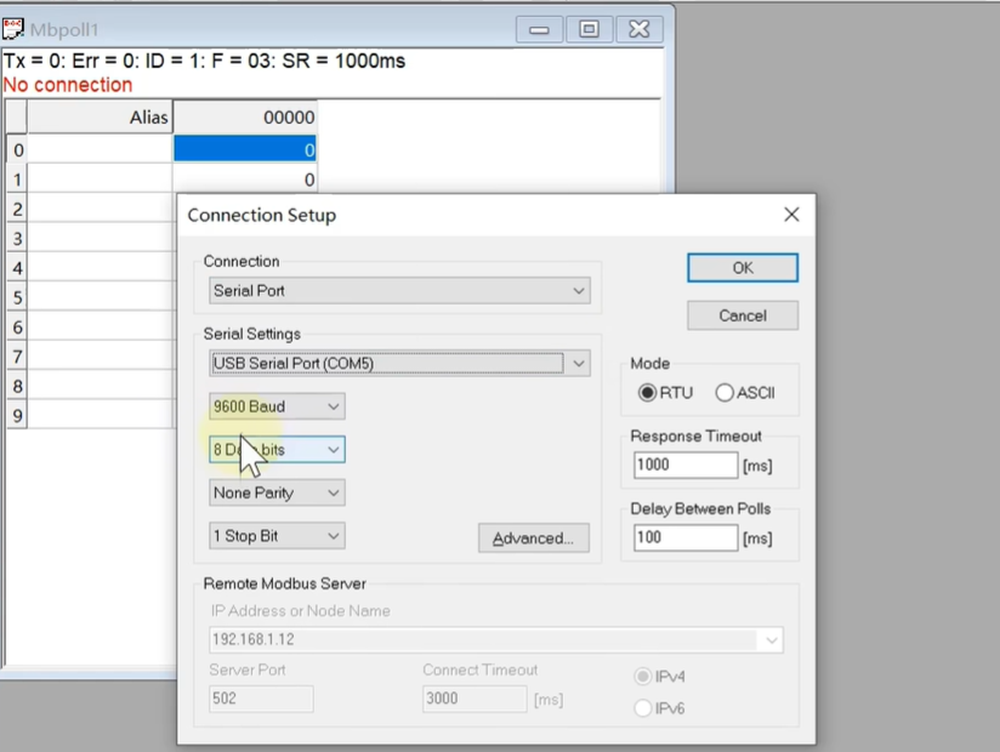This screenshot has width=1000, height=752.
Task: Click the Mbpoll1 window title icon
Action: 14,28
